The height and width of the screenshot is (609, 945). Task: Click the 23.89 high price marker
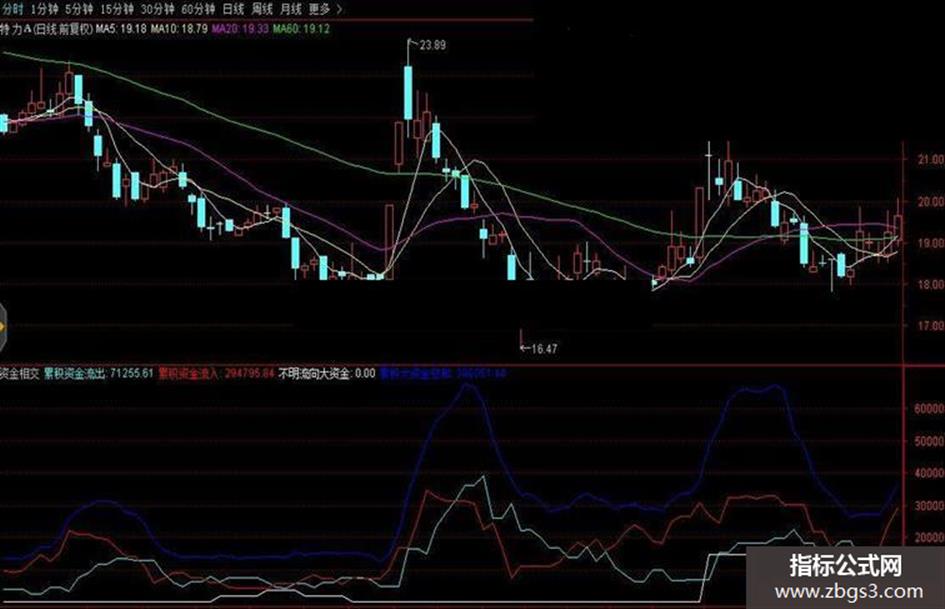coord(433,45)
